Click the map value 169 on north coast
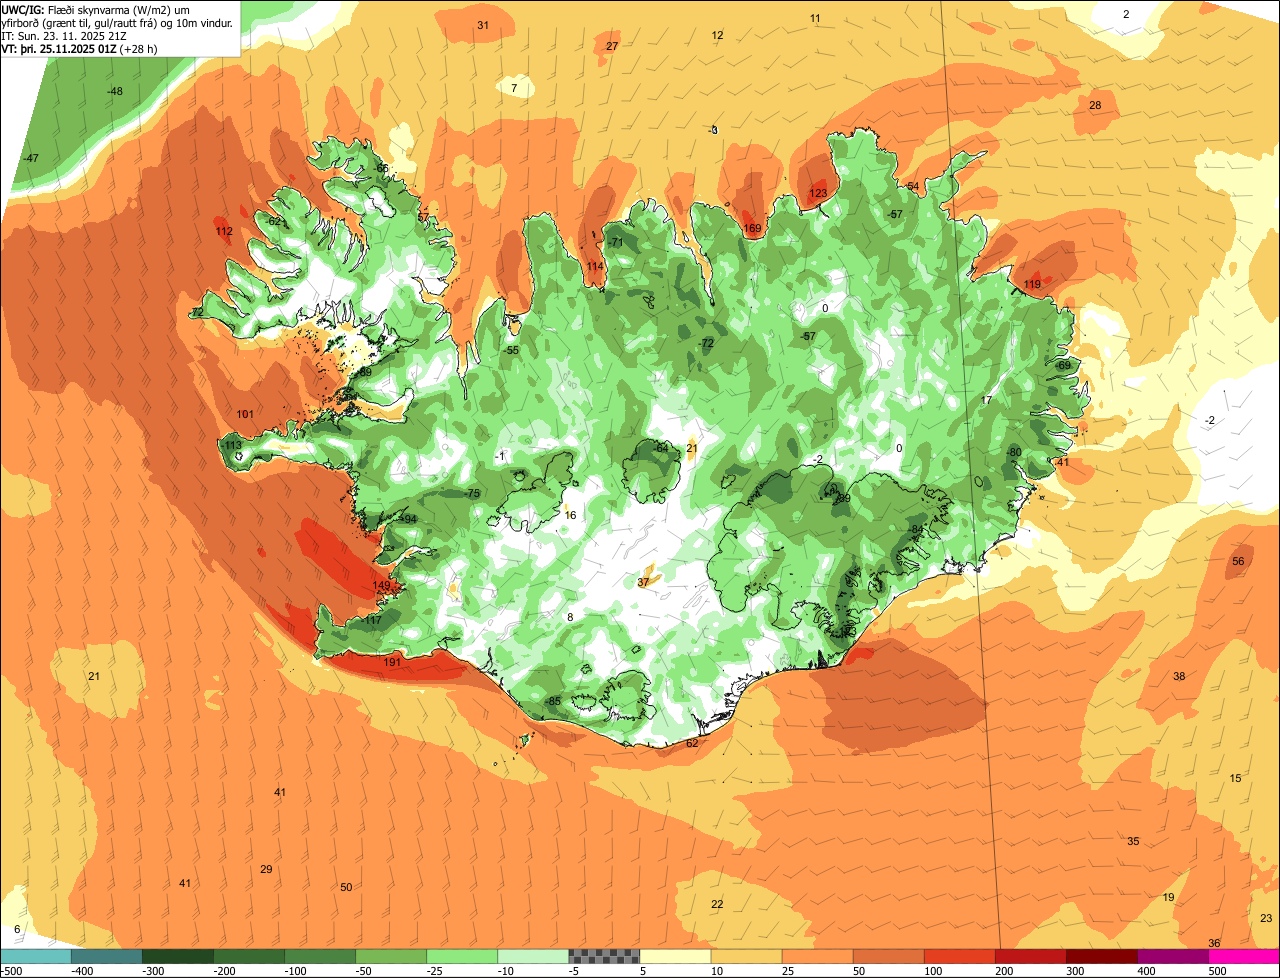 pos(752,229)
